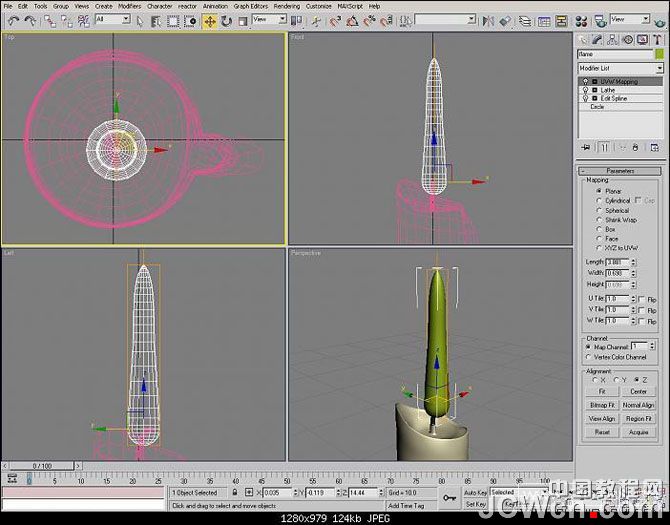Click the Quick Render teapot icon
The height and width of the screenshot is (525, 670).
pos(661,21)
